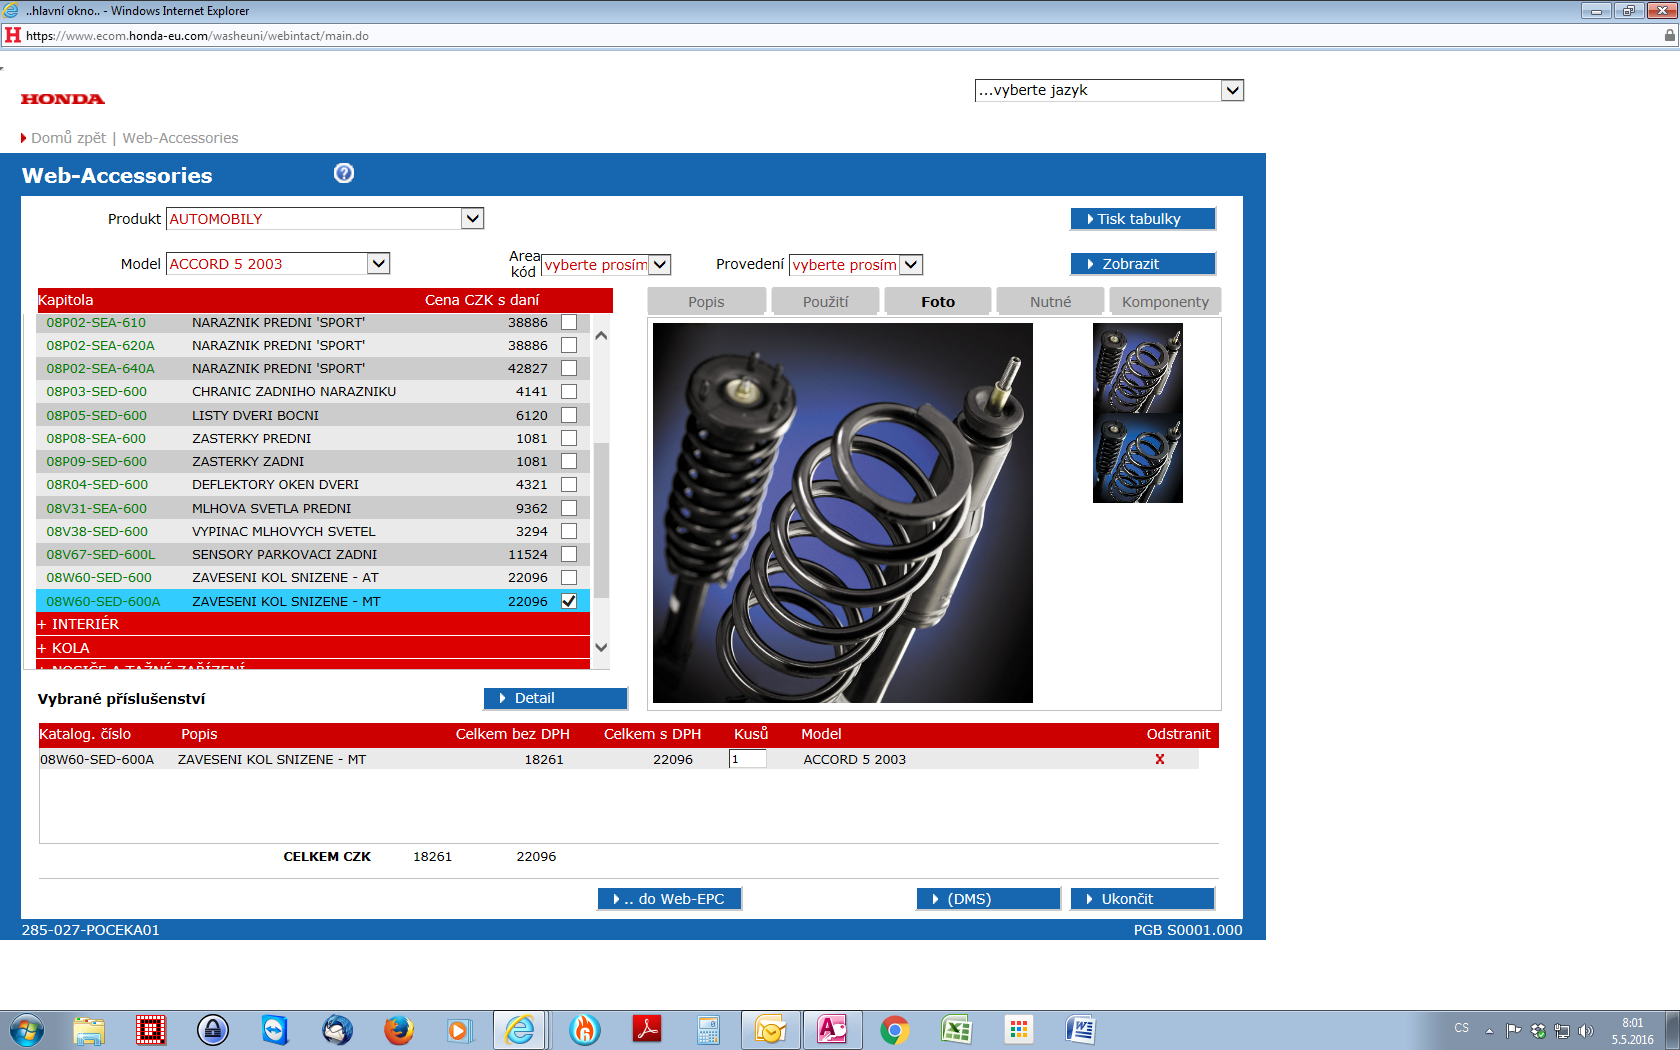Open part link 08W60-SED-600

click(x=99, y=578)
